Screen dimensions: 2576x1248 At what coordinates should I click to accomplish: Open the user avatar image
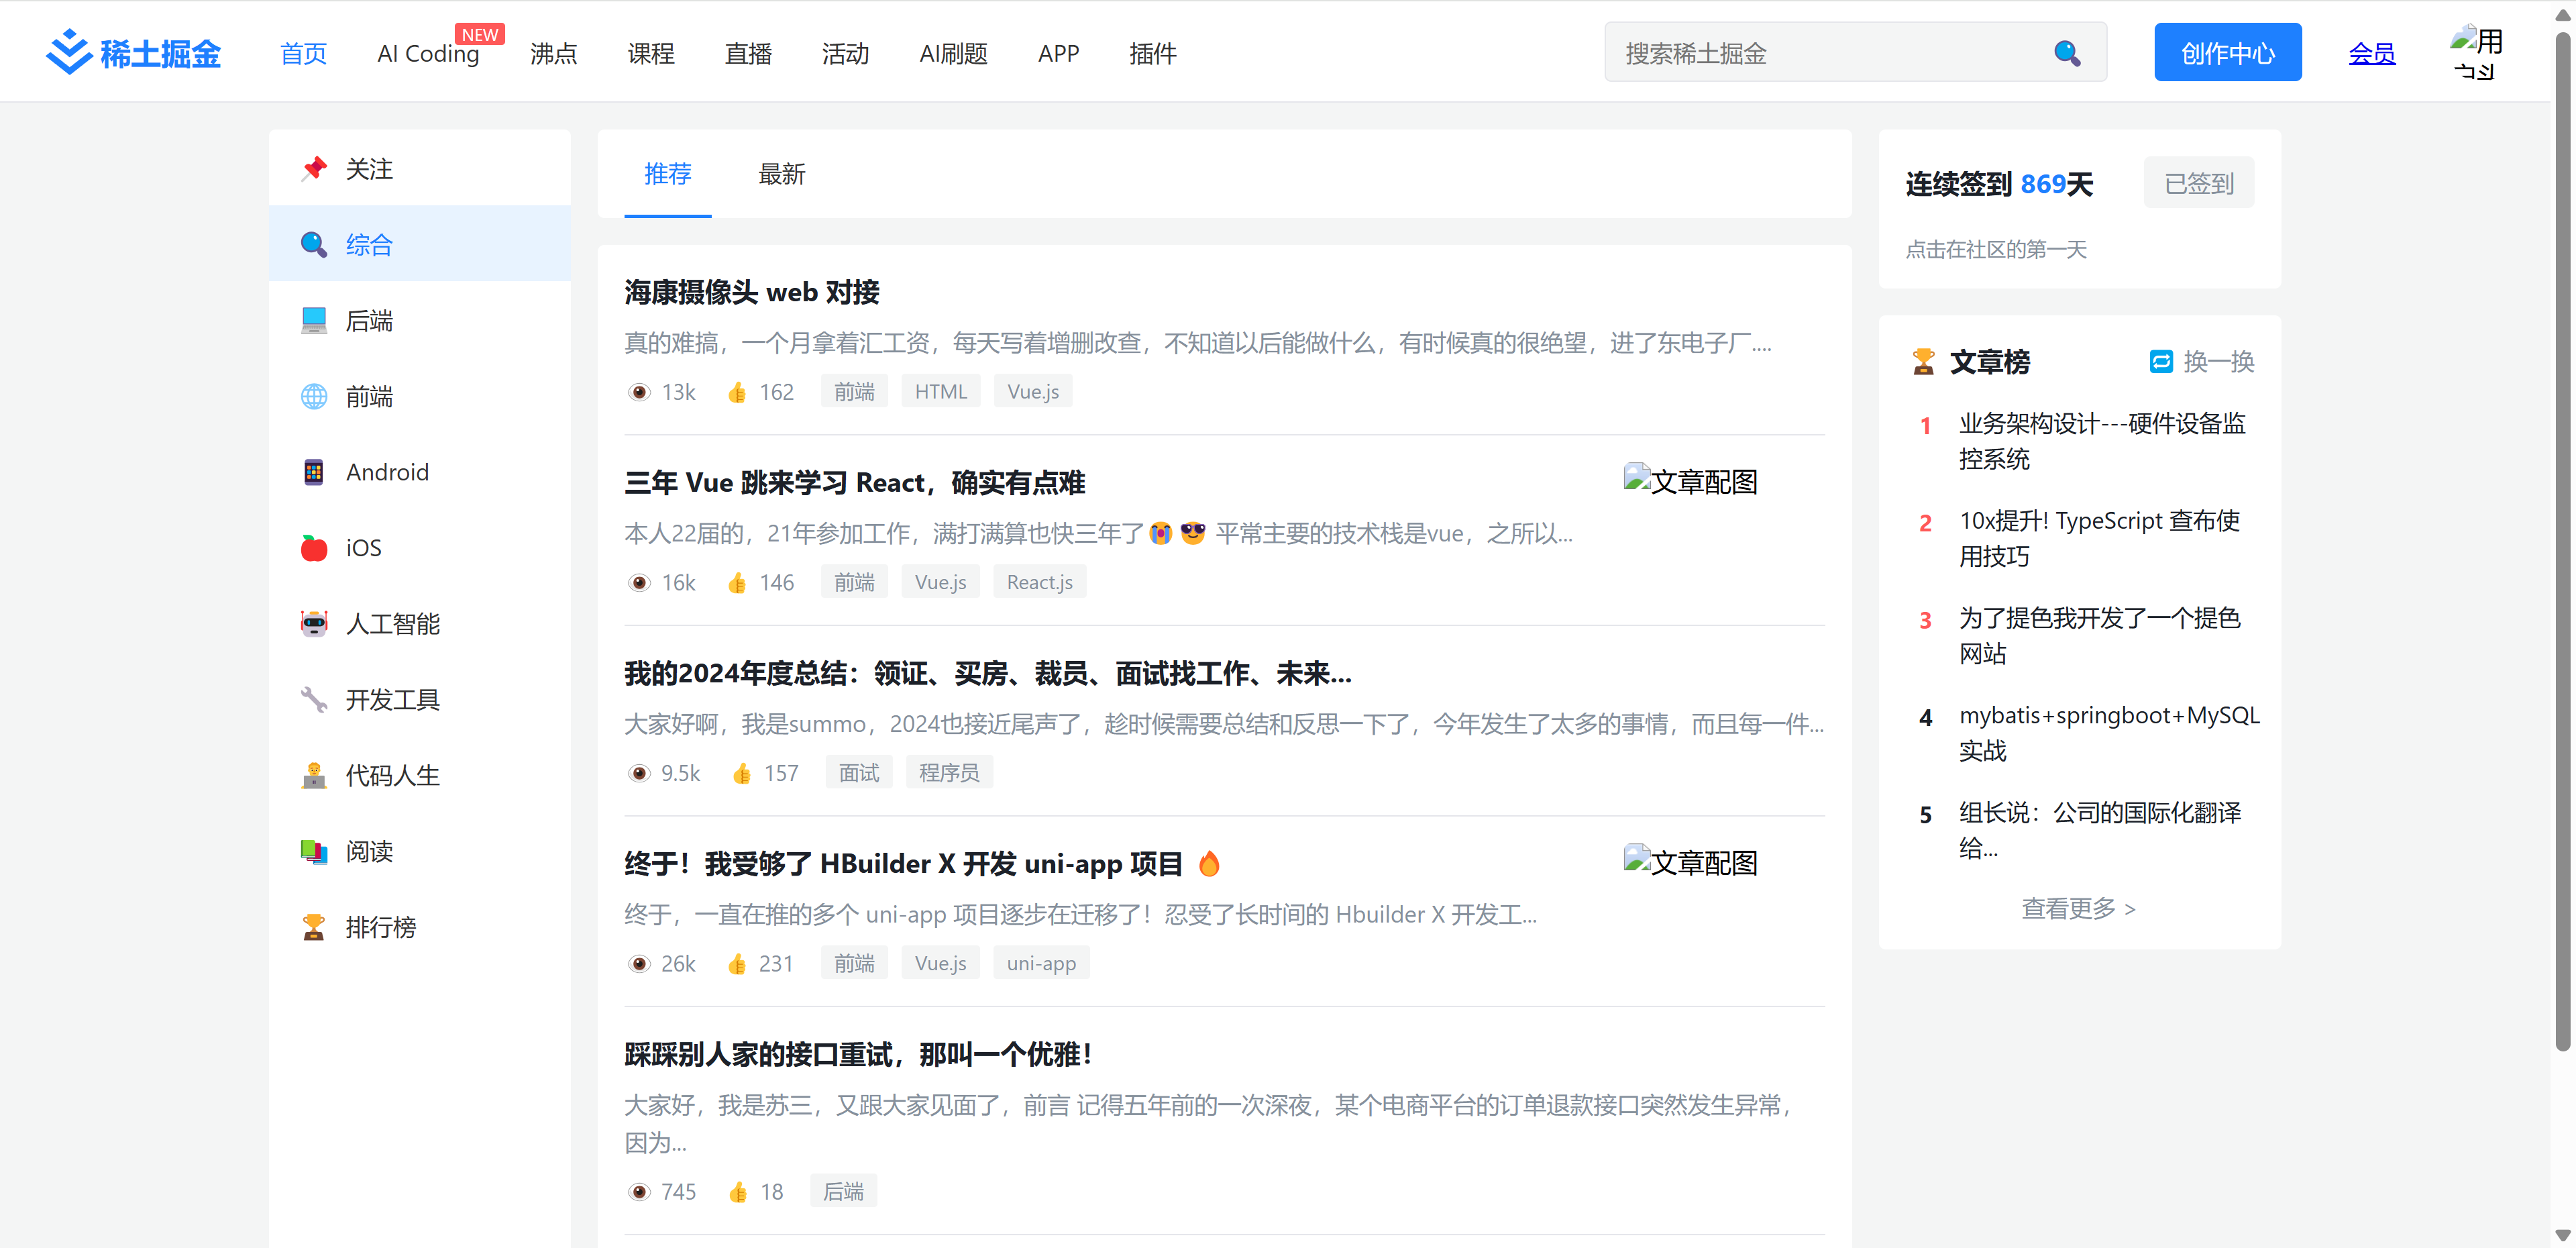[2477, 52]
